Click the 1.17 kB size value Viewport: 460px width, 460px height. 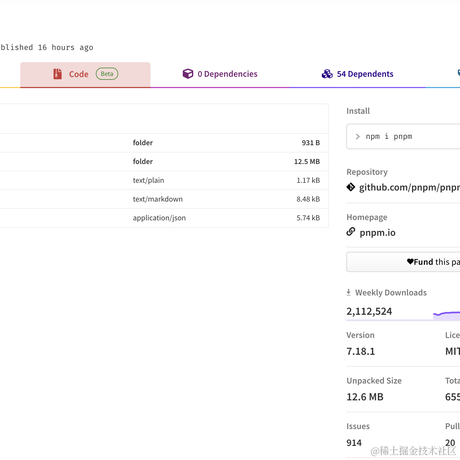click(x=308, y=180)
